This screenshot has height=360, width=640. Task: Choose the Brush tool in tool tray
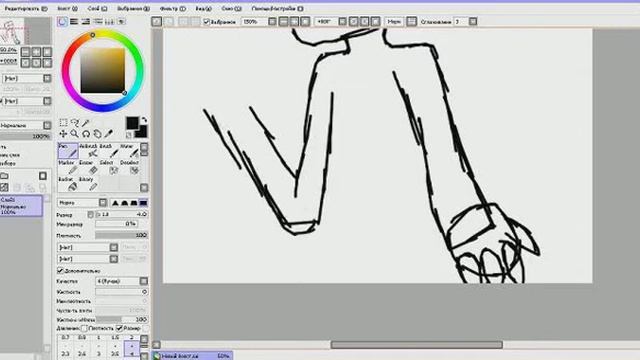(x=109, y=151)
